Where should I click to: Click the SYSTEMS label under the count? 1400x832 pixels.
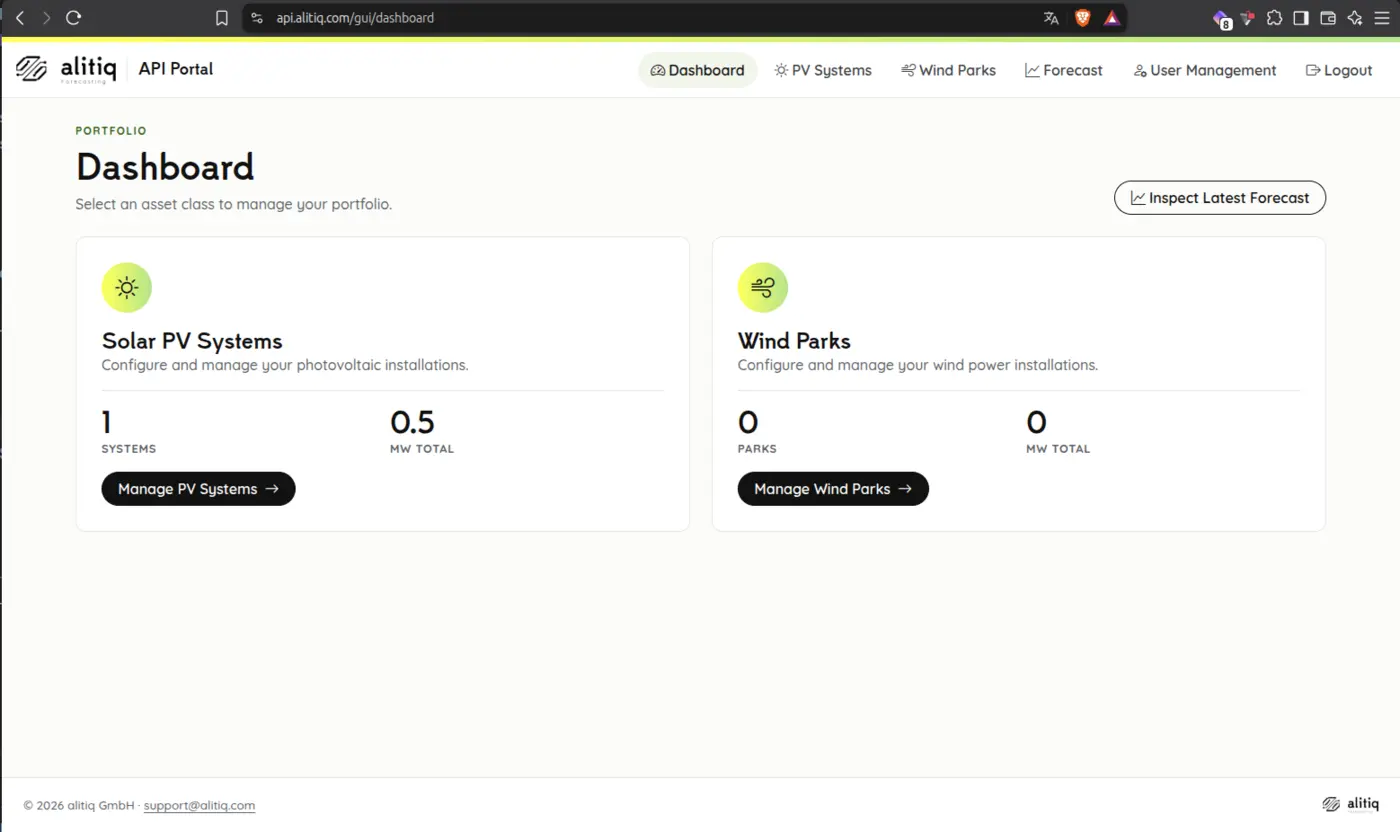(129, 449)
